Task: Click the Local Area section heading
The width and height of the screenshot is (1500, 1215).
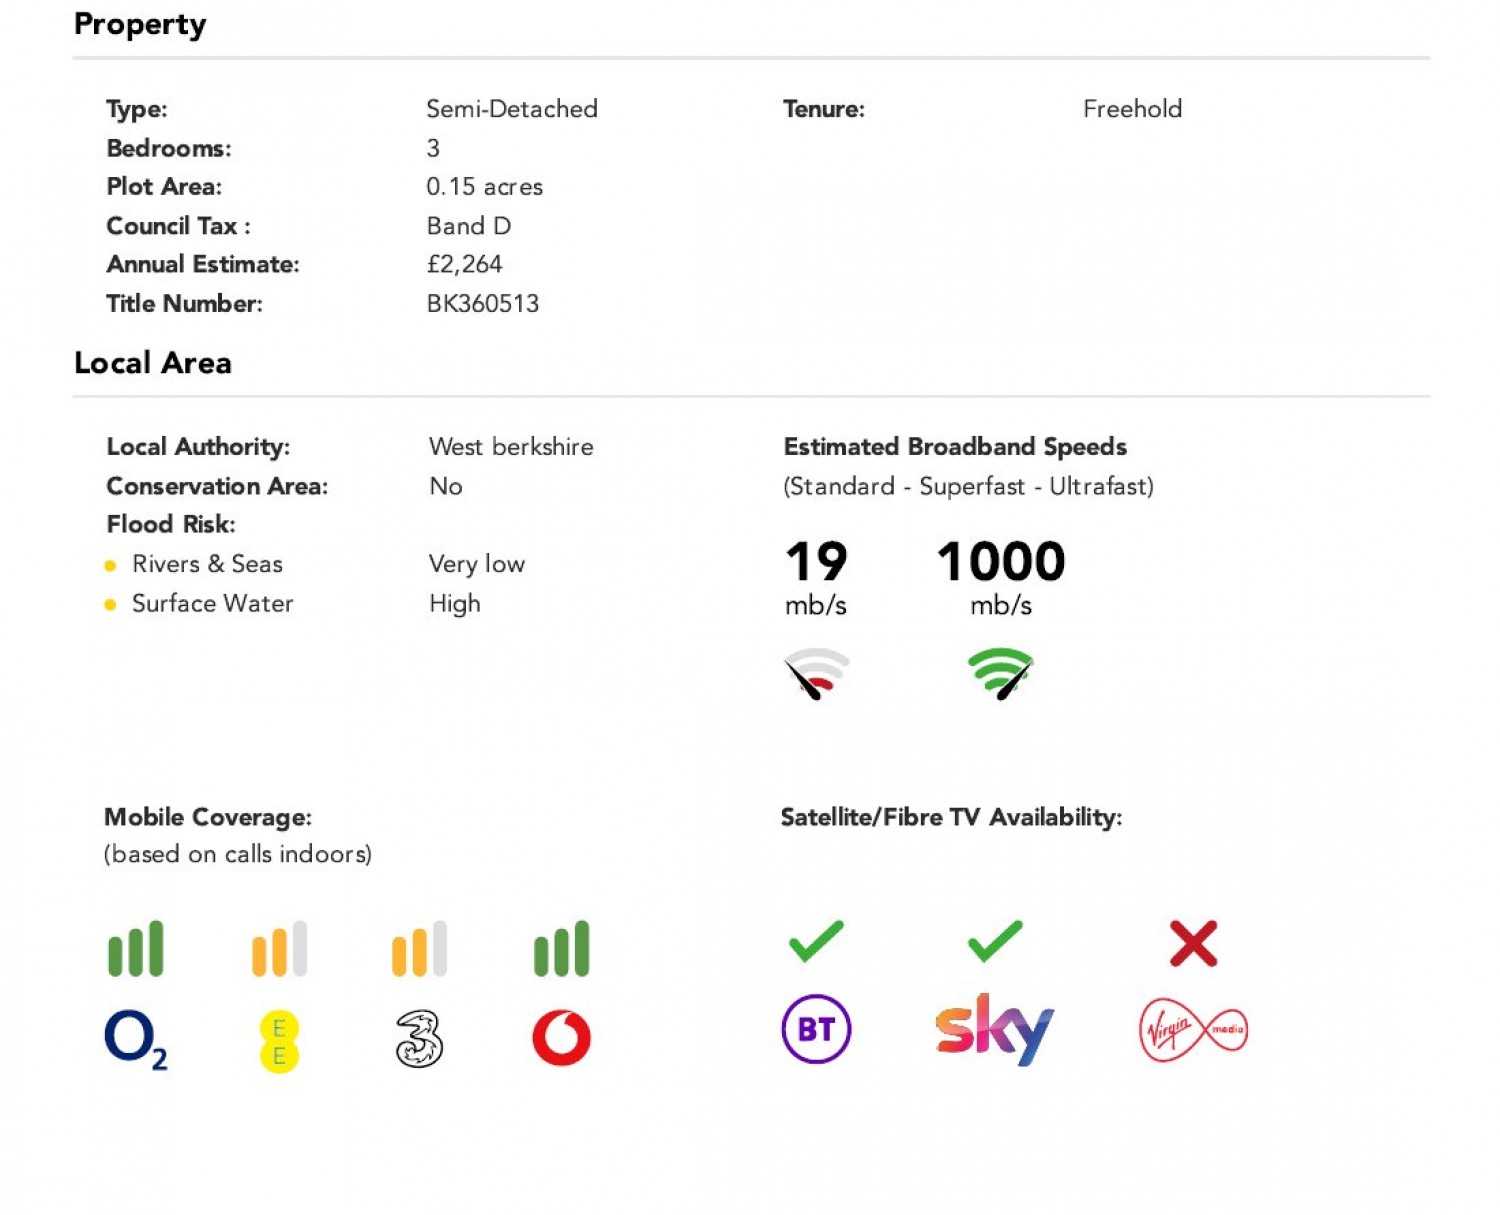Action: point(153,362)
